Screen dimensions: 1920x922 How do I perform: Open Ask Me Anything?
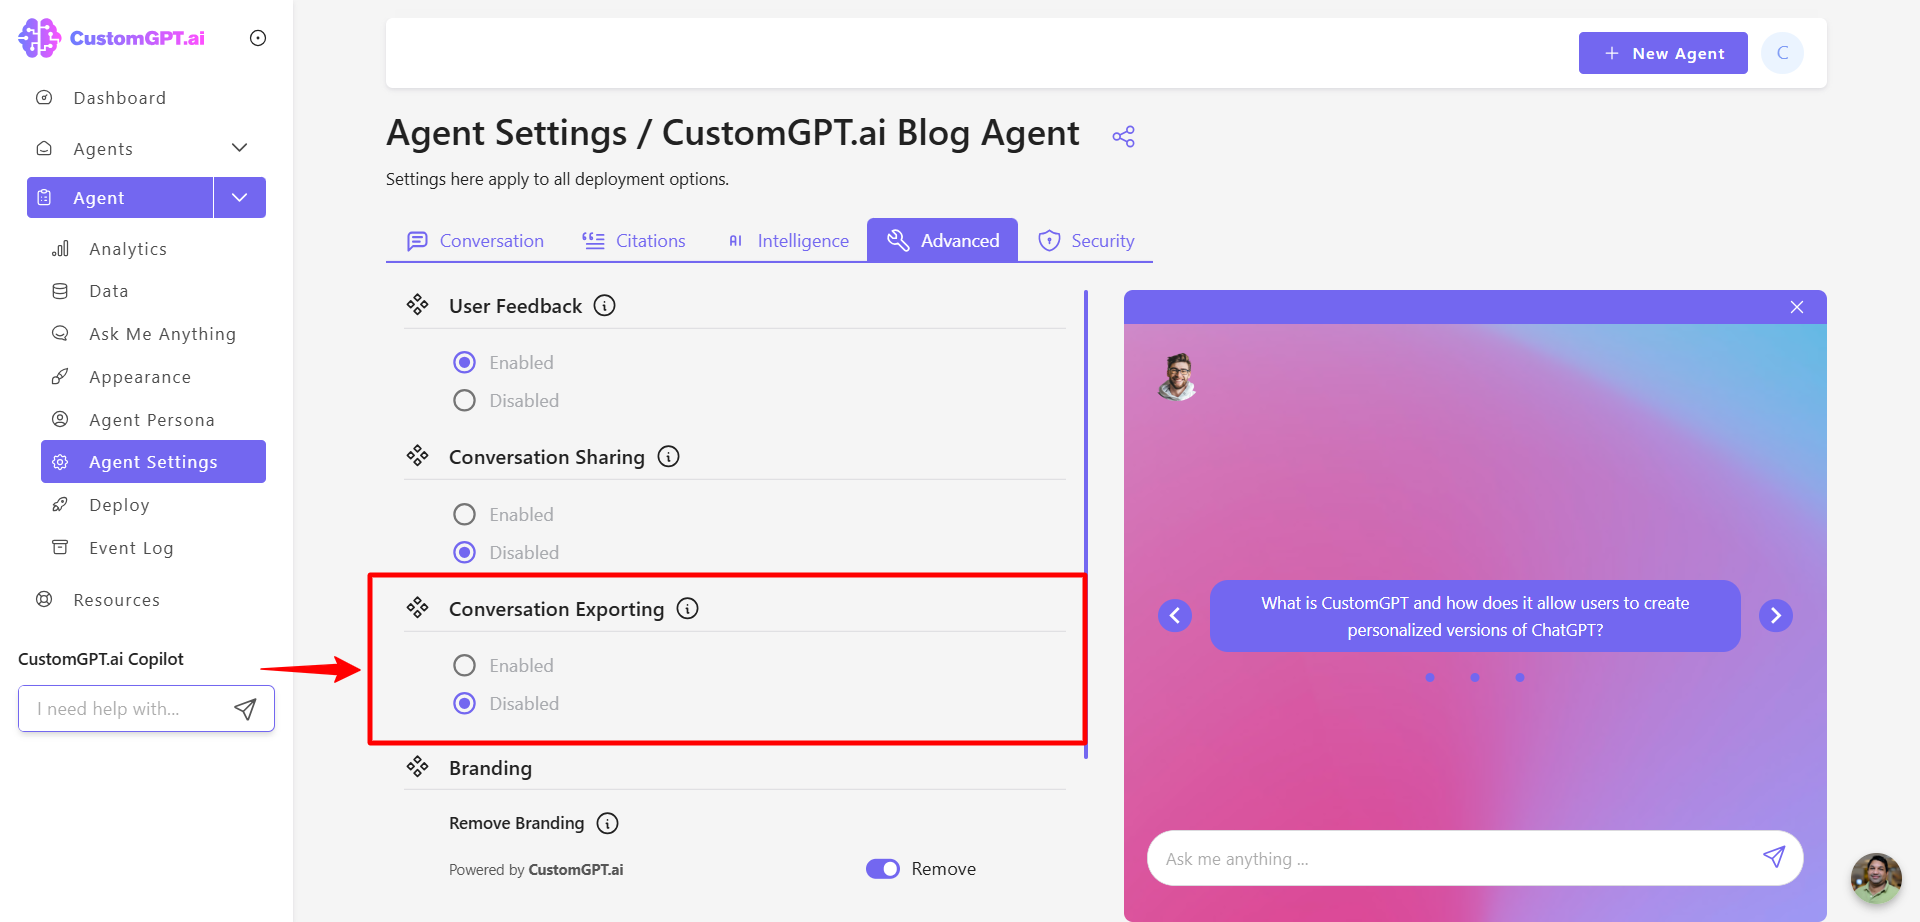click(x=162, y=334)
